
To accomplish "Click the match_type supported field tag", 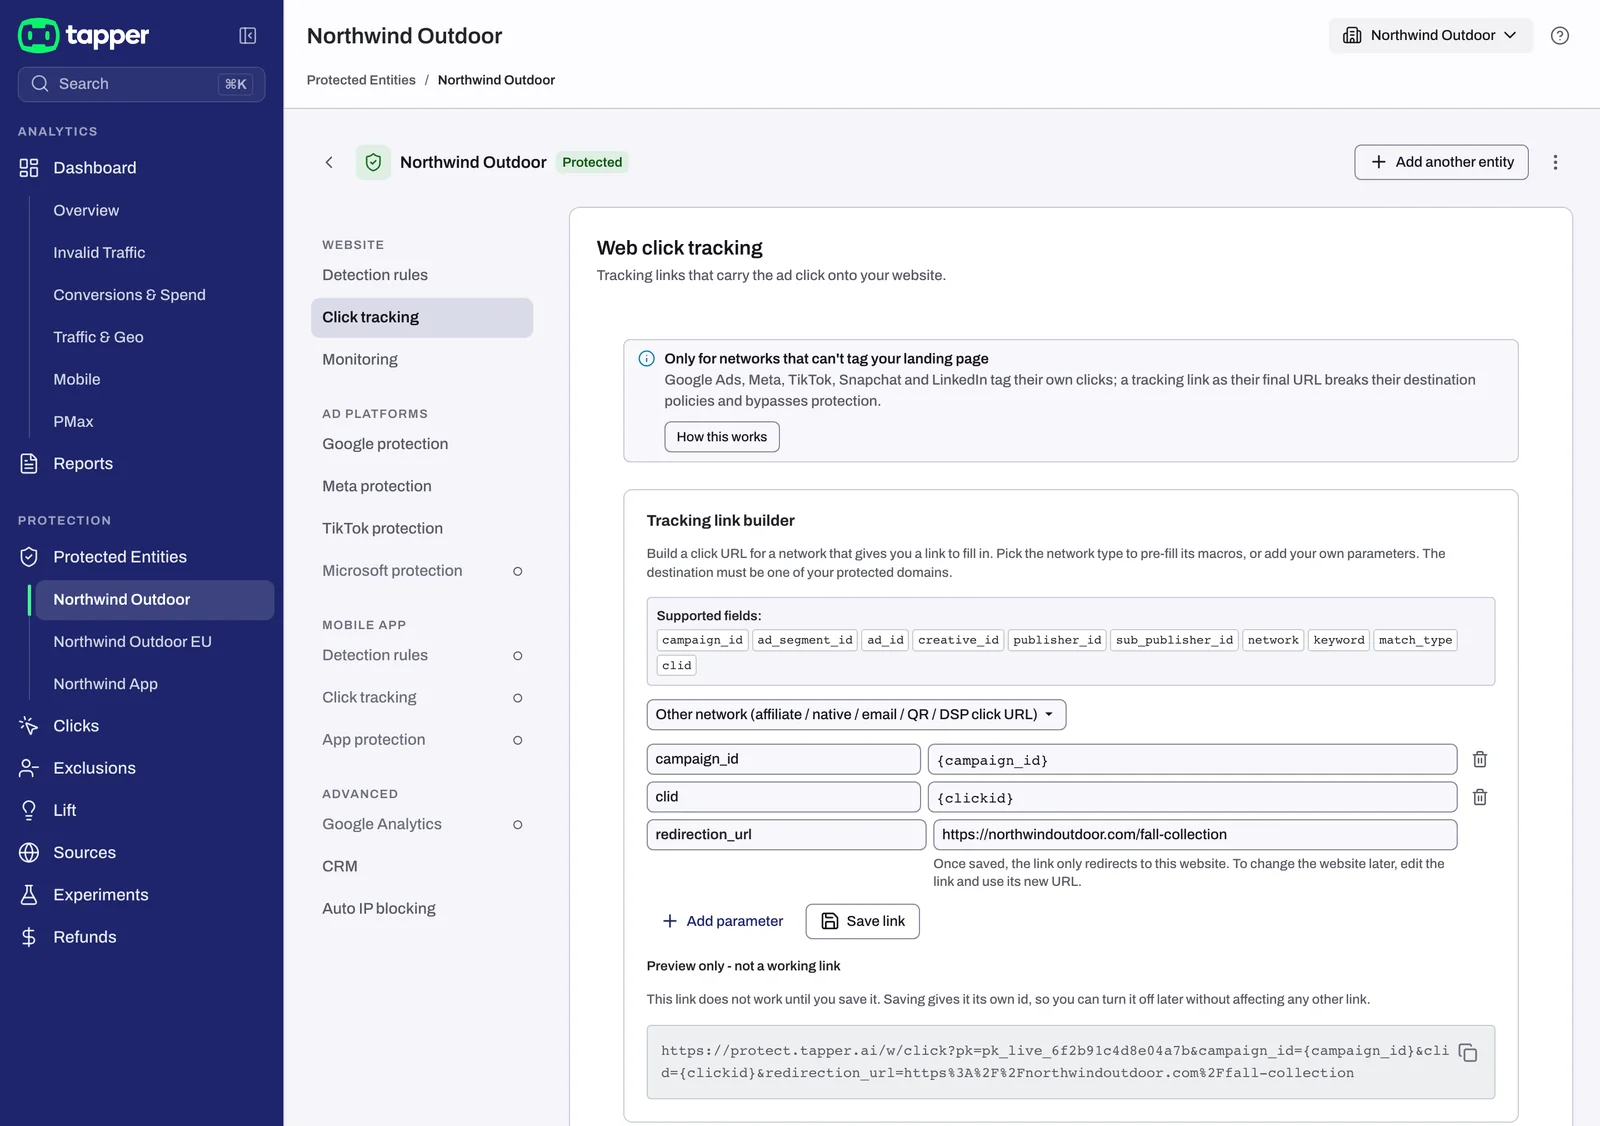I will [1415, 640].
